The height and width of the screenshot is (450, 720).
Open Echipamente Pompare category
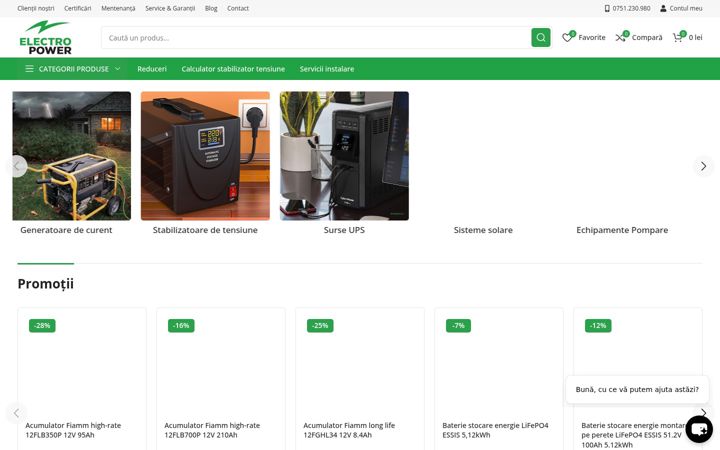click(622, 230)
